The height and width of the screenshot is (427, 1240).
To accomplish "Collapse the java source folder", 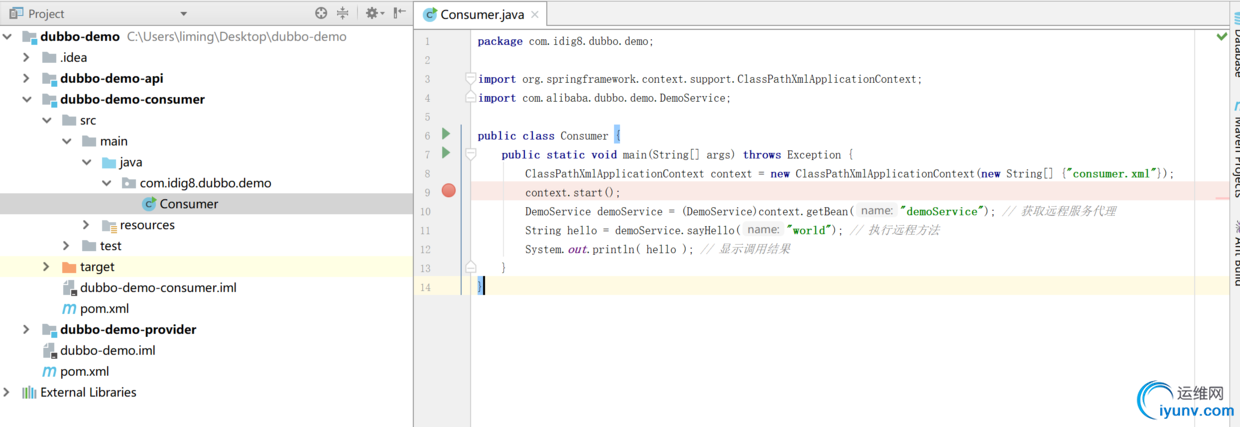I will pos(87,162).
